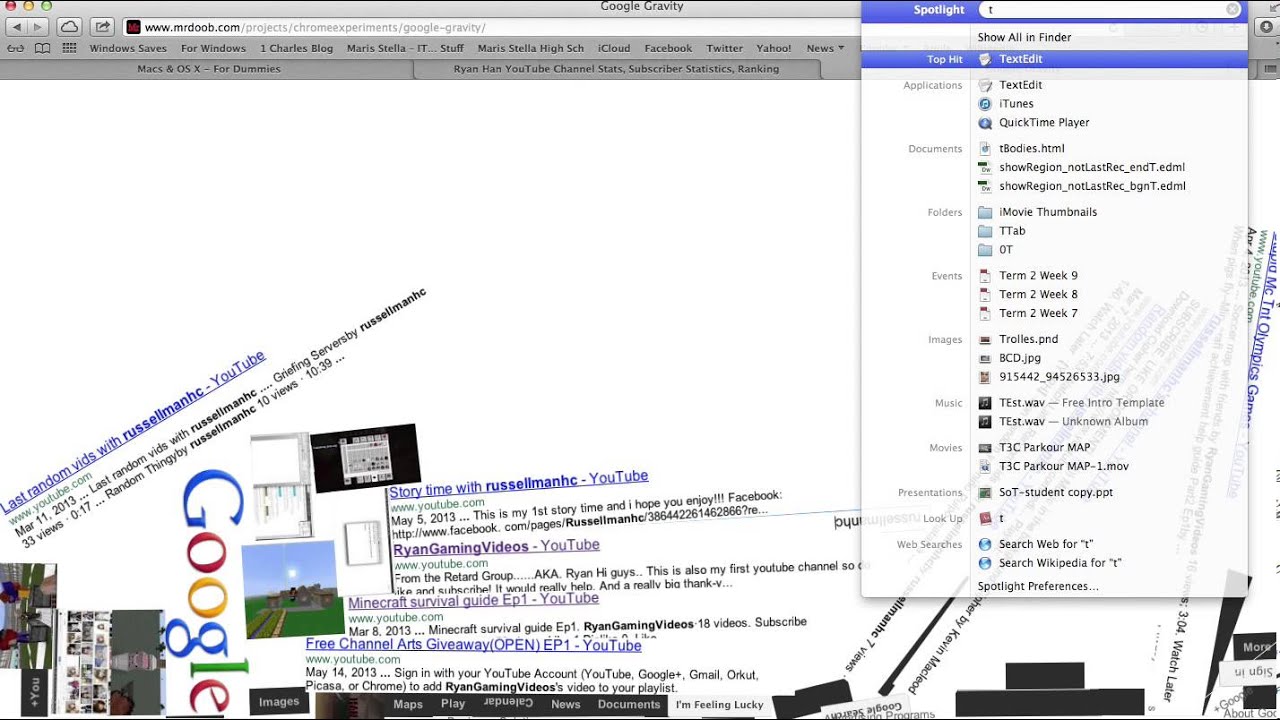Open the Twitter bookmark
This screenshot has height=720, width=1280.
(x=725, y=48)
